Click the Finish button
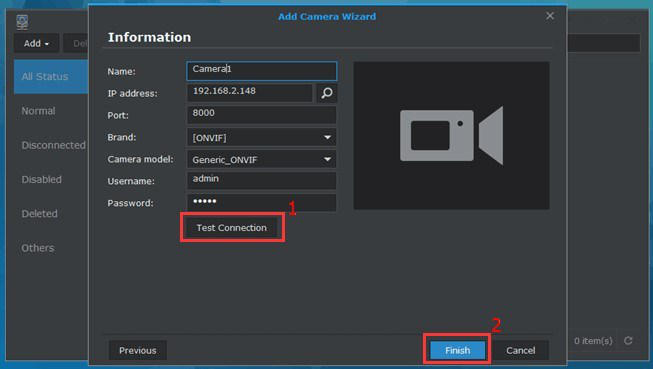Screen dimensions: 653x369 [457, 350]
